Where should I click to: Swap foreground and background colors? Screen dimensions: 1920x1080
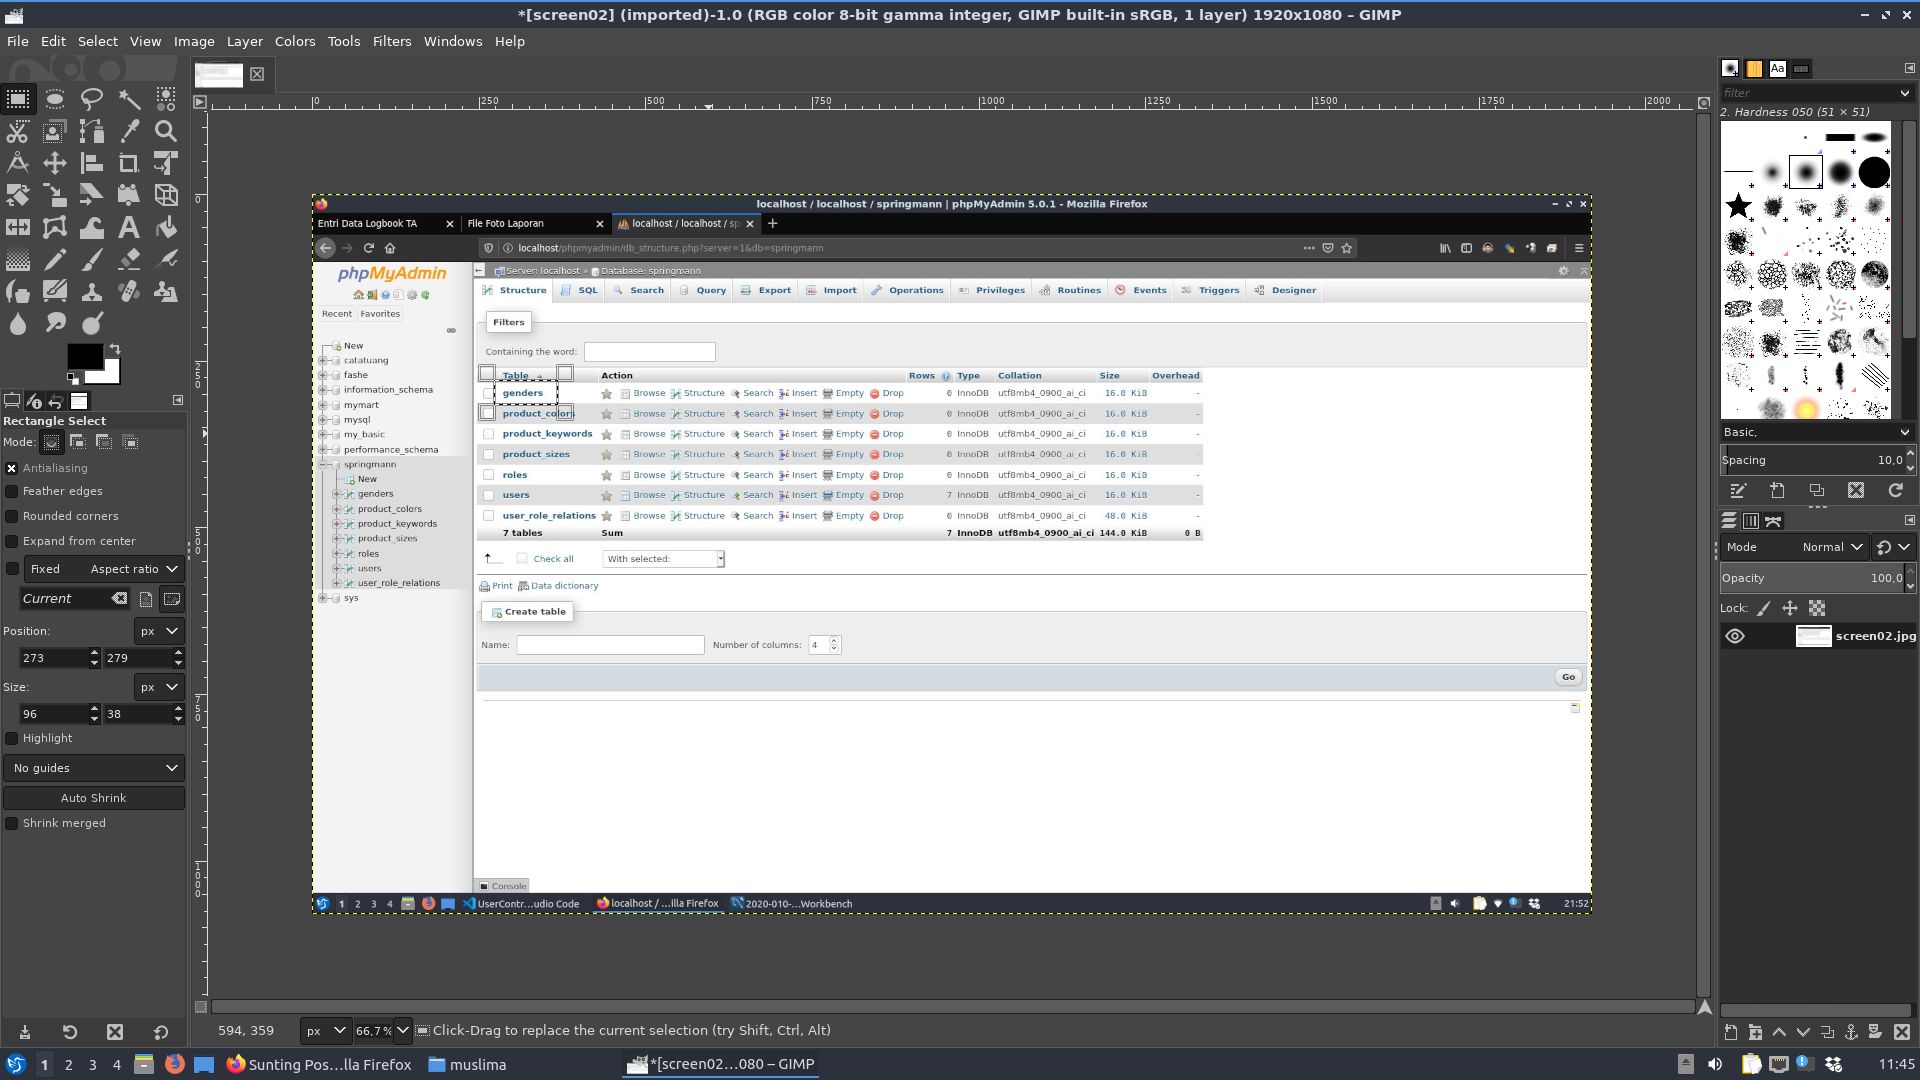(115, 349)
